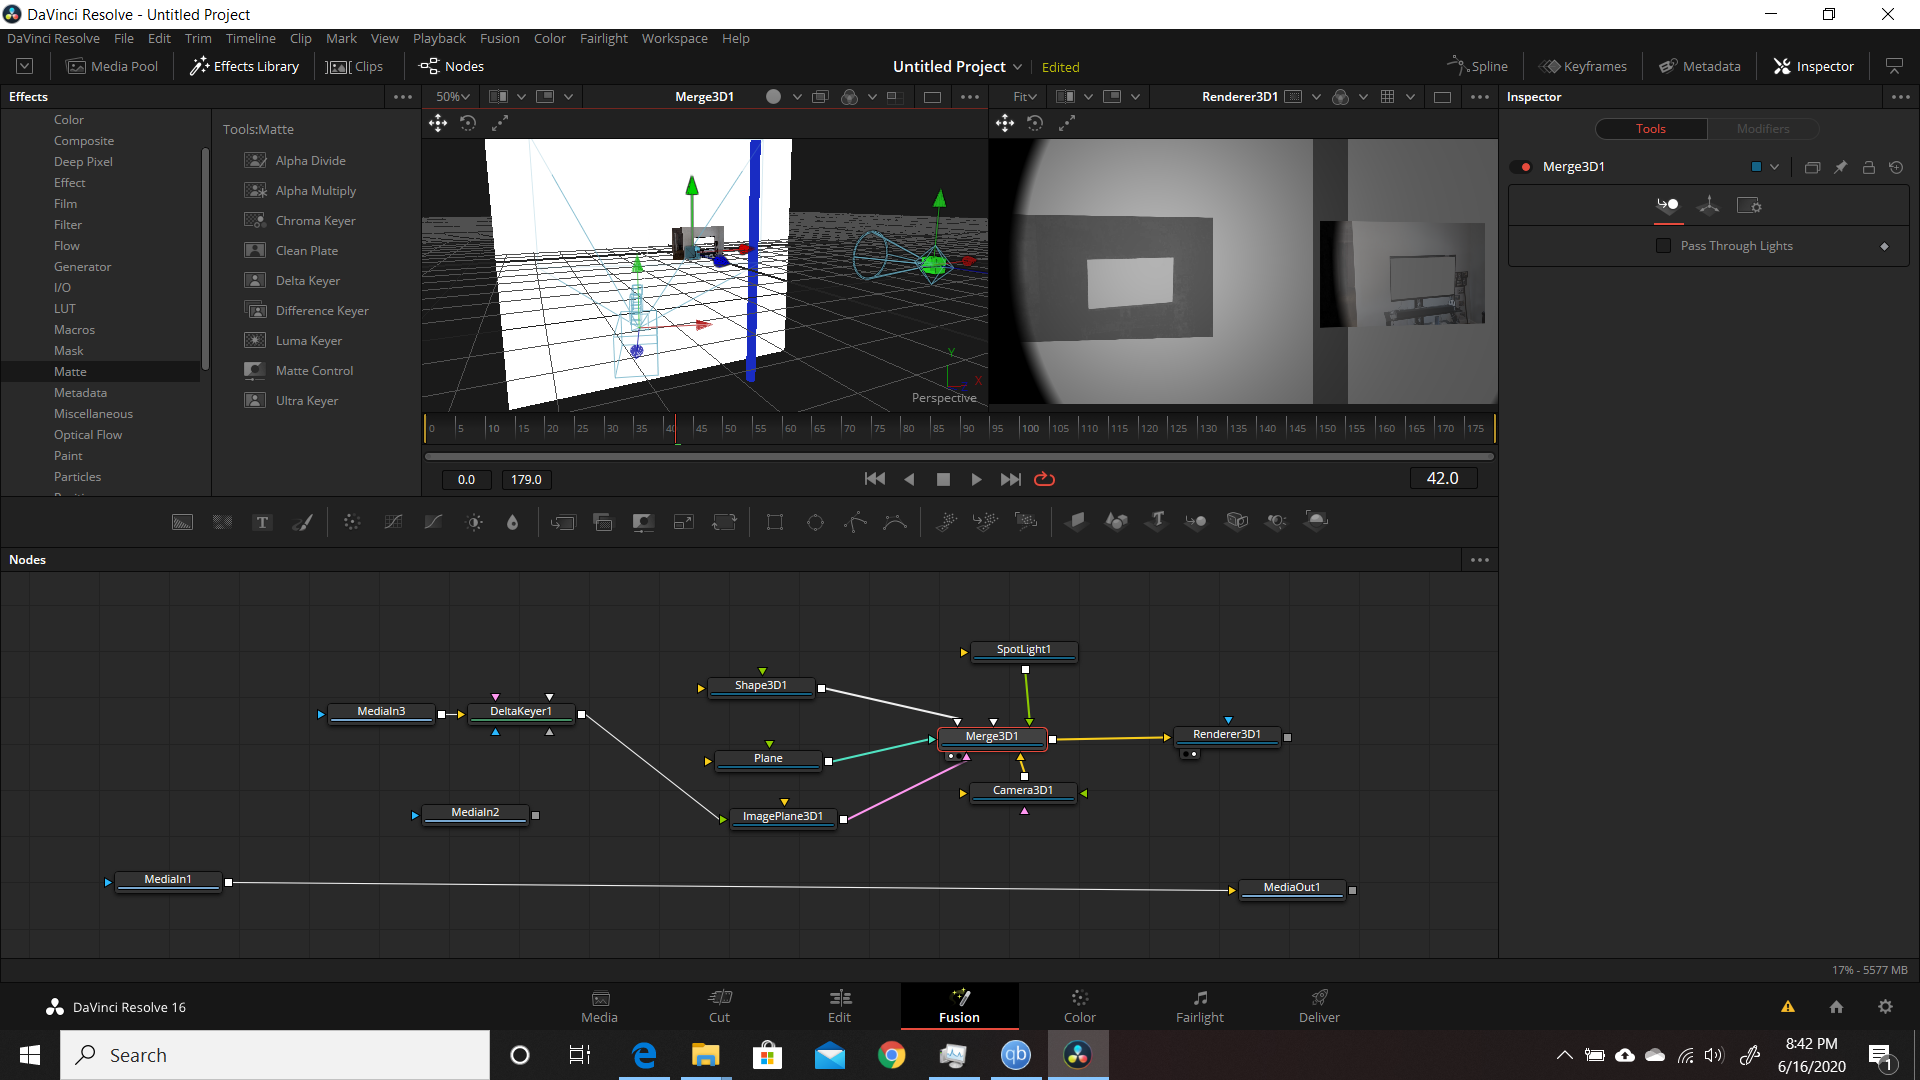Add a Shape 3D node from the toolbar
Image resolution: width=1920 pixels, height=1080 pixels.
click(1116, 521)
